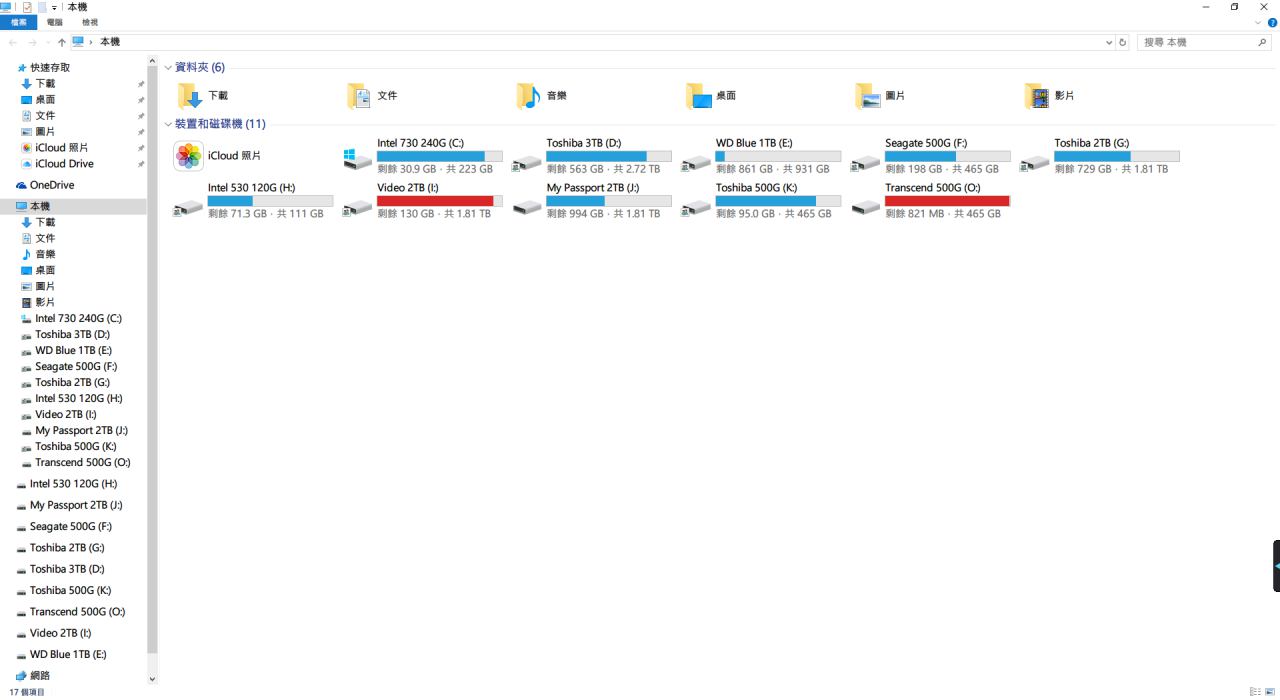This screenshot has height=700, width=1280.
Task: Click the text 剩餘 198 GB · 共 465 GB
Action: pyautogui.click(x=942, y=169)
